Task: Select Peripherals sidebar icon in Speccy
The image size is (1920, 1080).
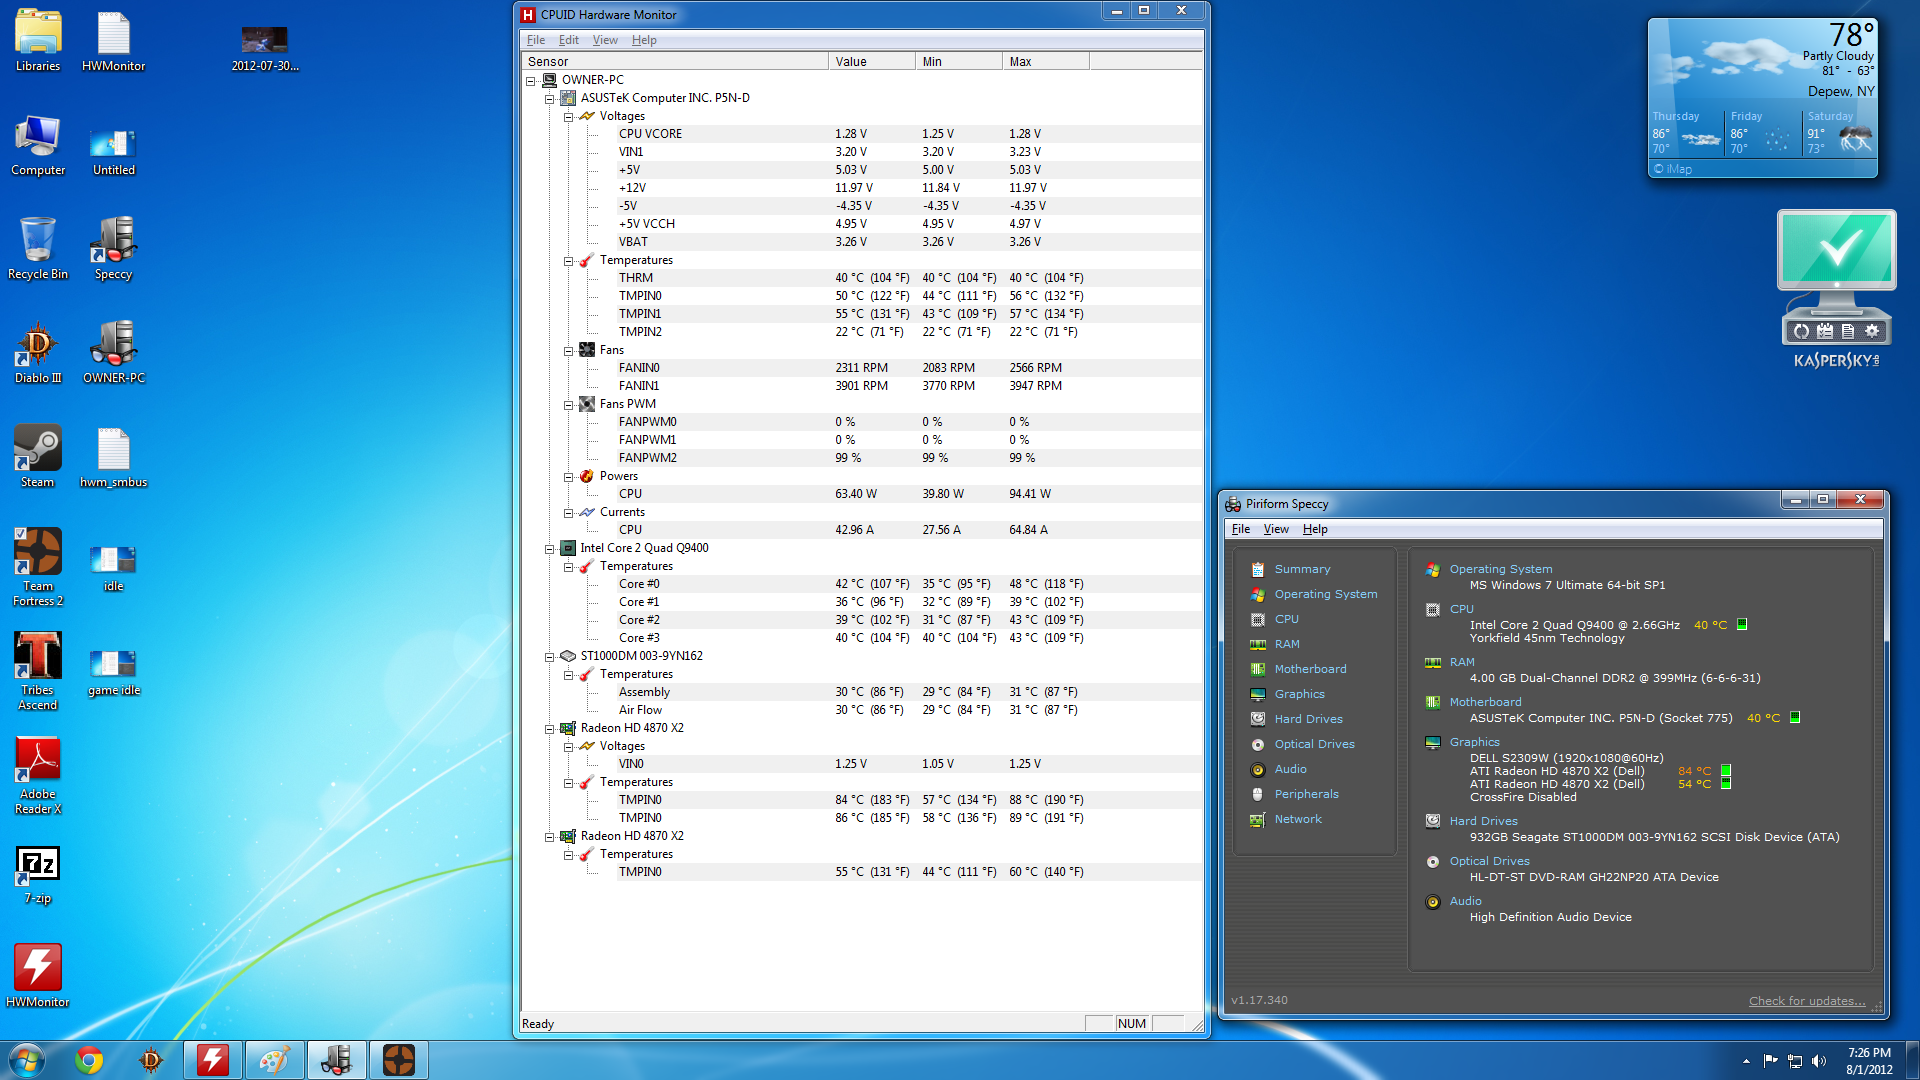Action: tap(1258, 794)
